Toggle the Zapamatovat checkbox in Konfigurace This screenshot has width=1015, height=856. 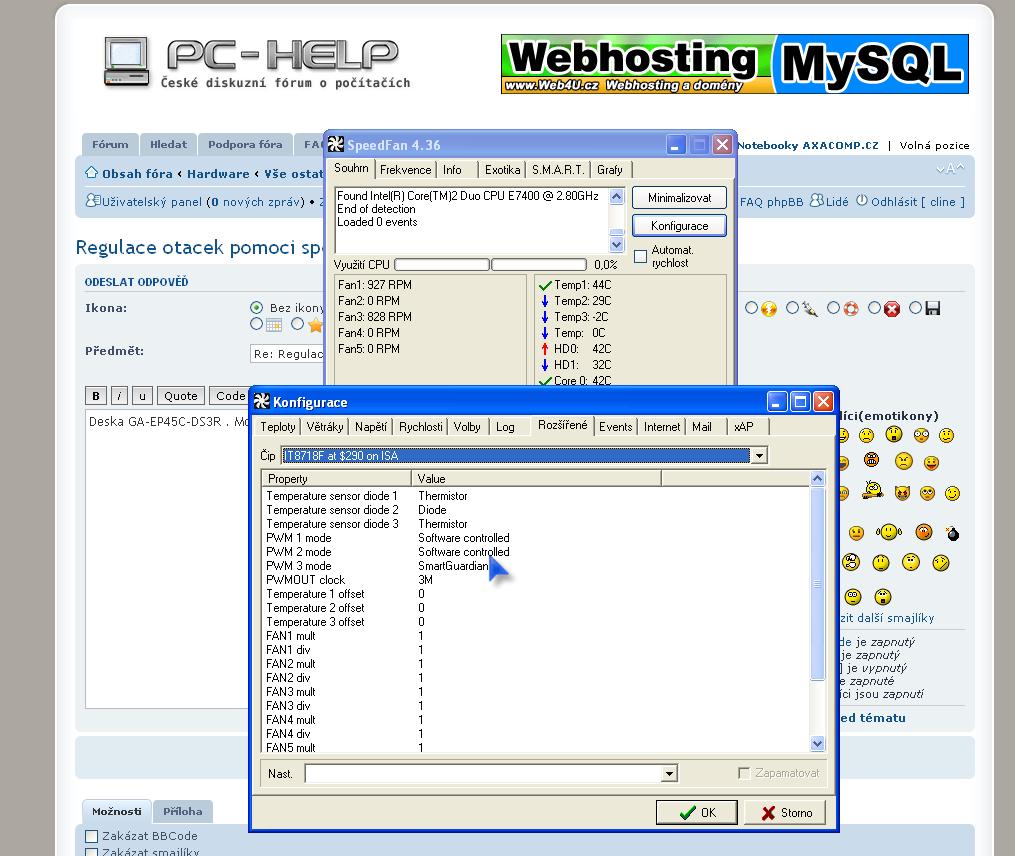pyautogui.click(x=744, y=773)
